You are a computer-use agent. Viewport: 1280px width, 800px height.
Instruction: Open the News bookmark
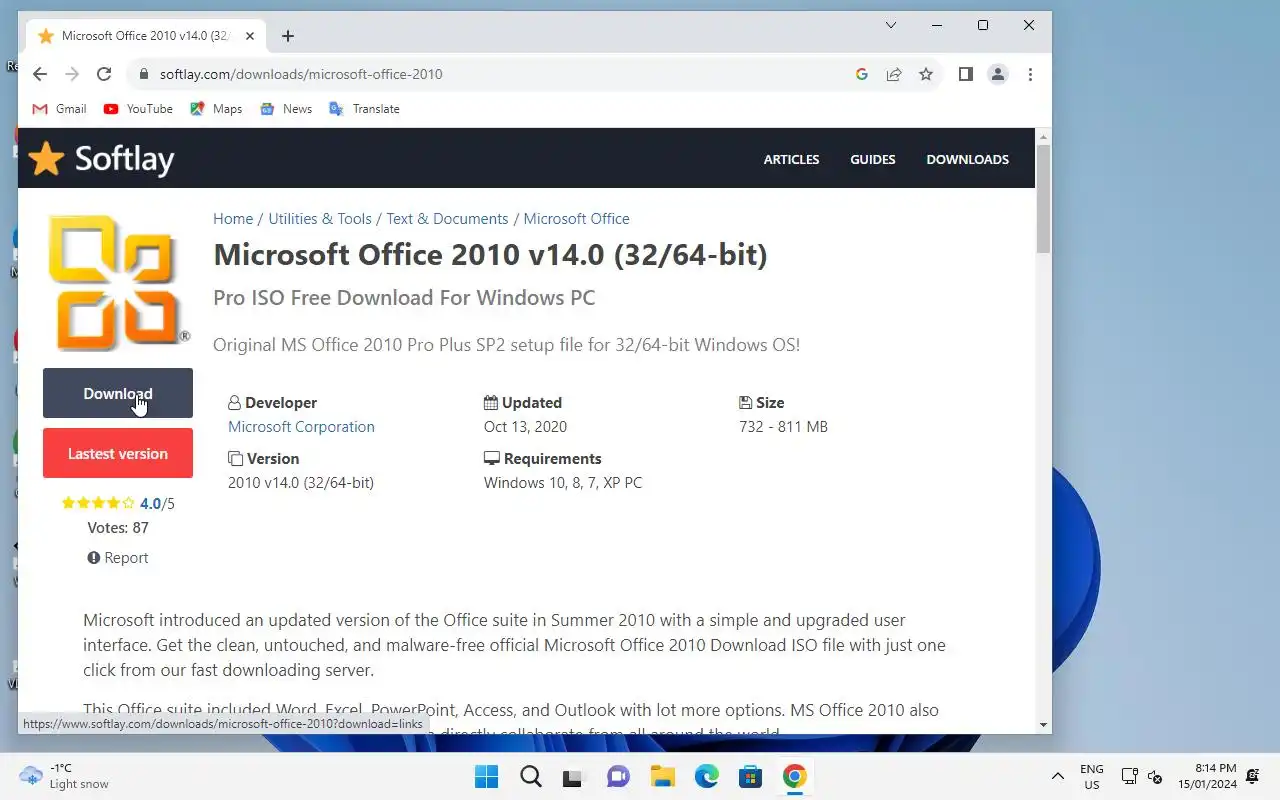pos(286,109)
